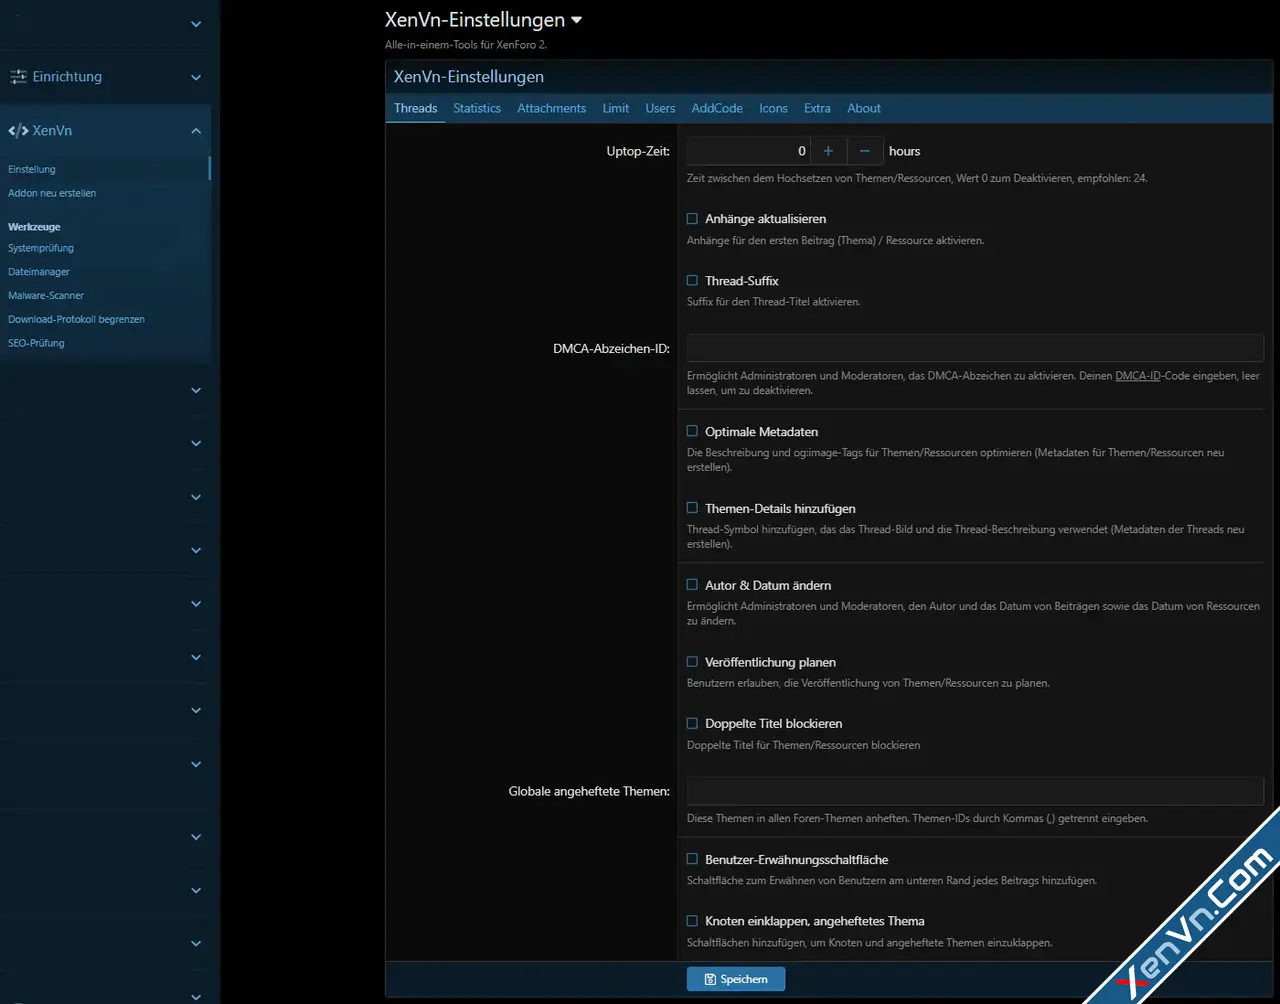Image resolution: width=1280 pixels, height=1004 pixels.
Task: Open Addon neu erstellen sidebar link
Action: point(52,193)
